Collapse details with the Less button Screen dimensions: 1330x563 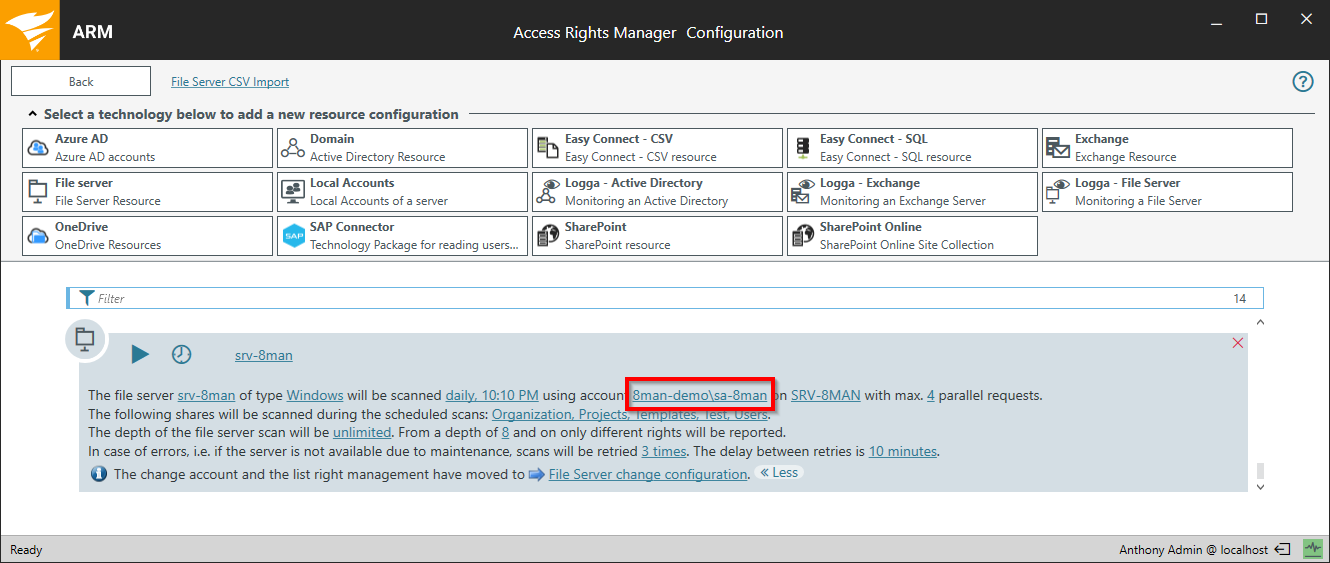tap(779, 472)
